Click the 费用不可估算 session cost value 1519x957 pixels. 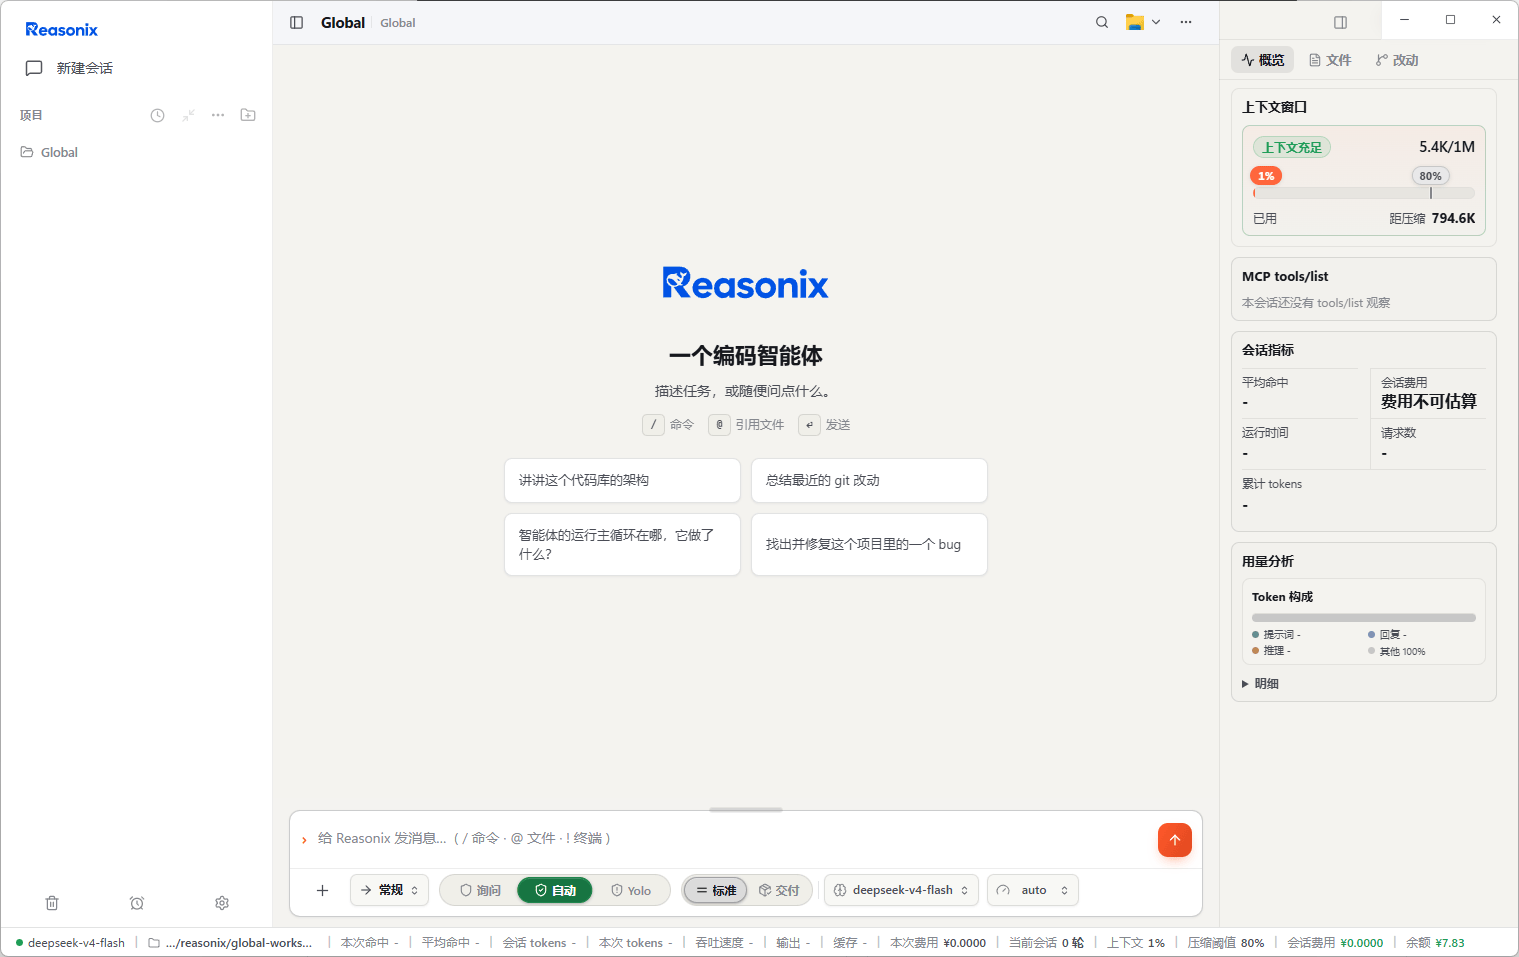click(x=1428, y=401)
